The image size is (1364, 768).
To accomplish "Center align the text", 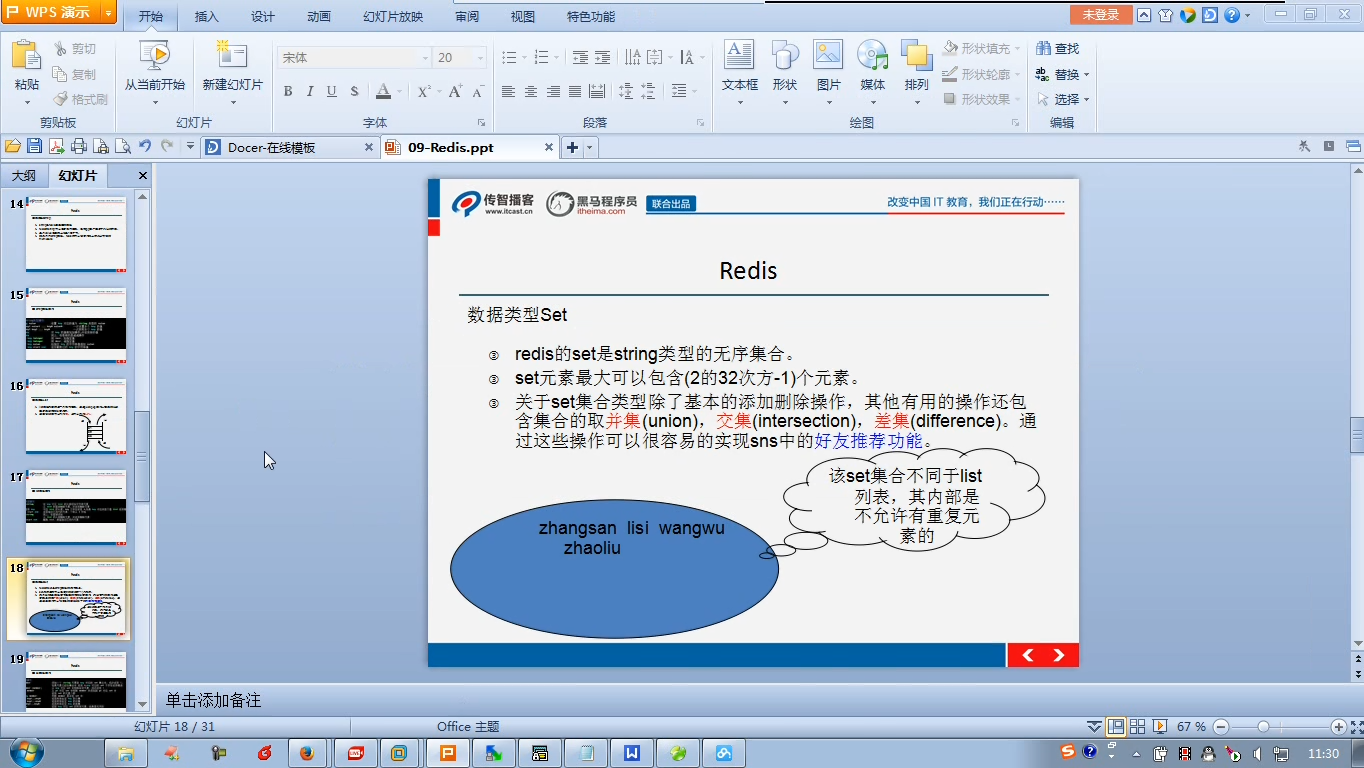I will coord(530,91).
